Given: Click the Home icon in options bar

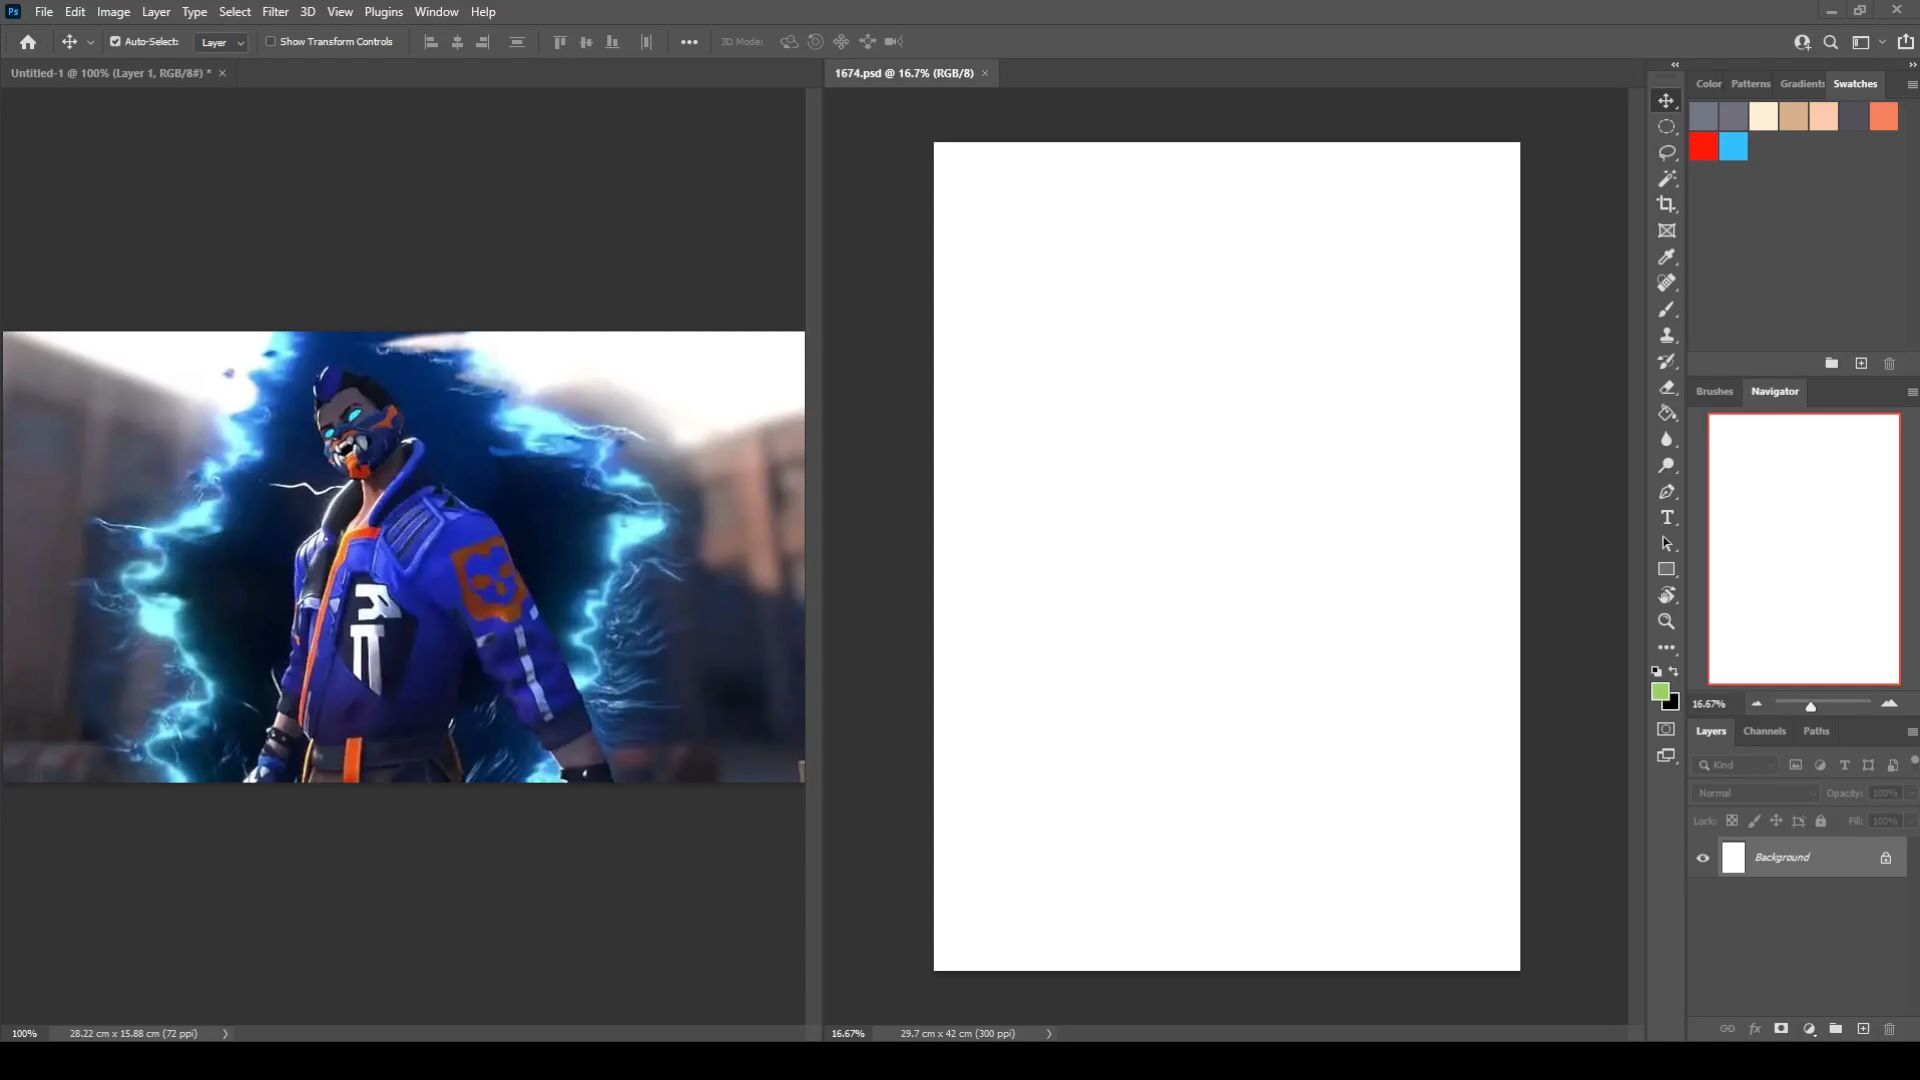Looking at the screenshot, I should [28, 42].
